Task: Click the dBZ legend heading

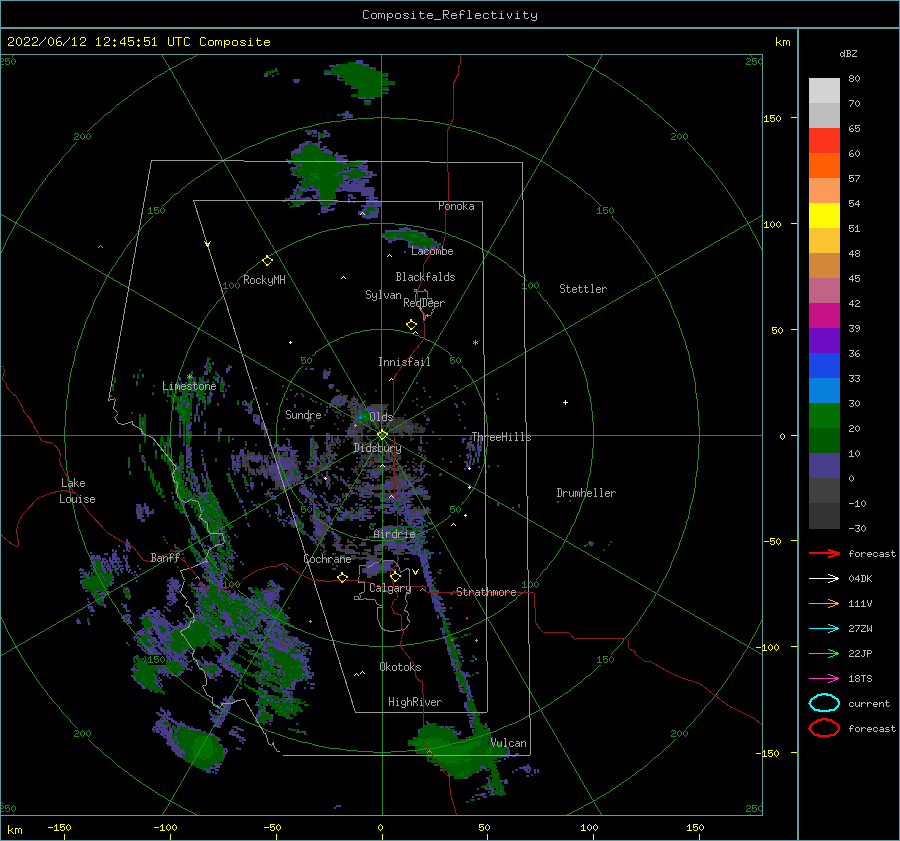Action: [x=848, y=53]
